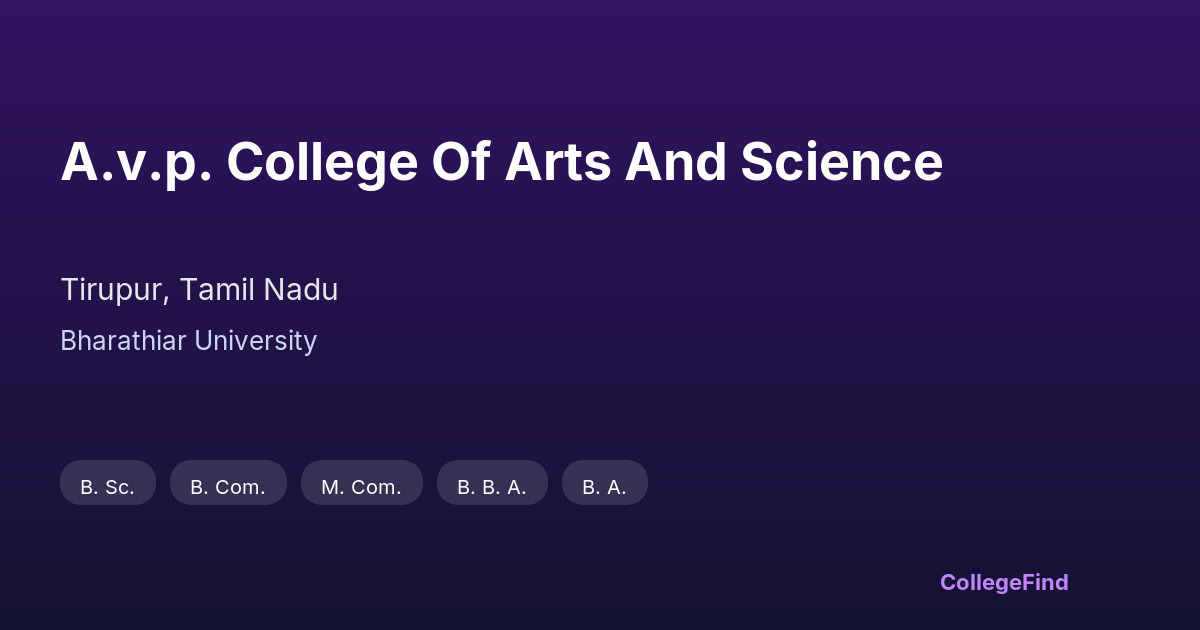Click the Tirupur city and state line
The width and height of the screenshot is (1200, 630).
pyautogui.click(x=199, y=290)
